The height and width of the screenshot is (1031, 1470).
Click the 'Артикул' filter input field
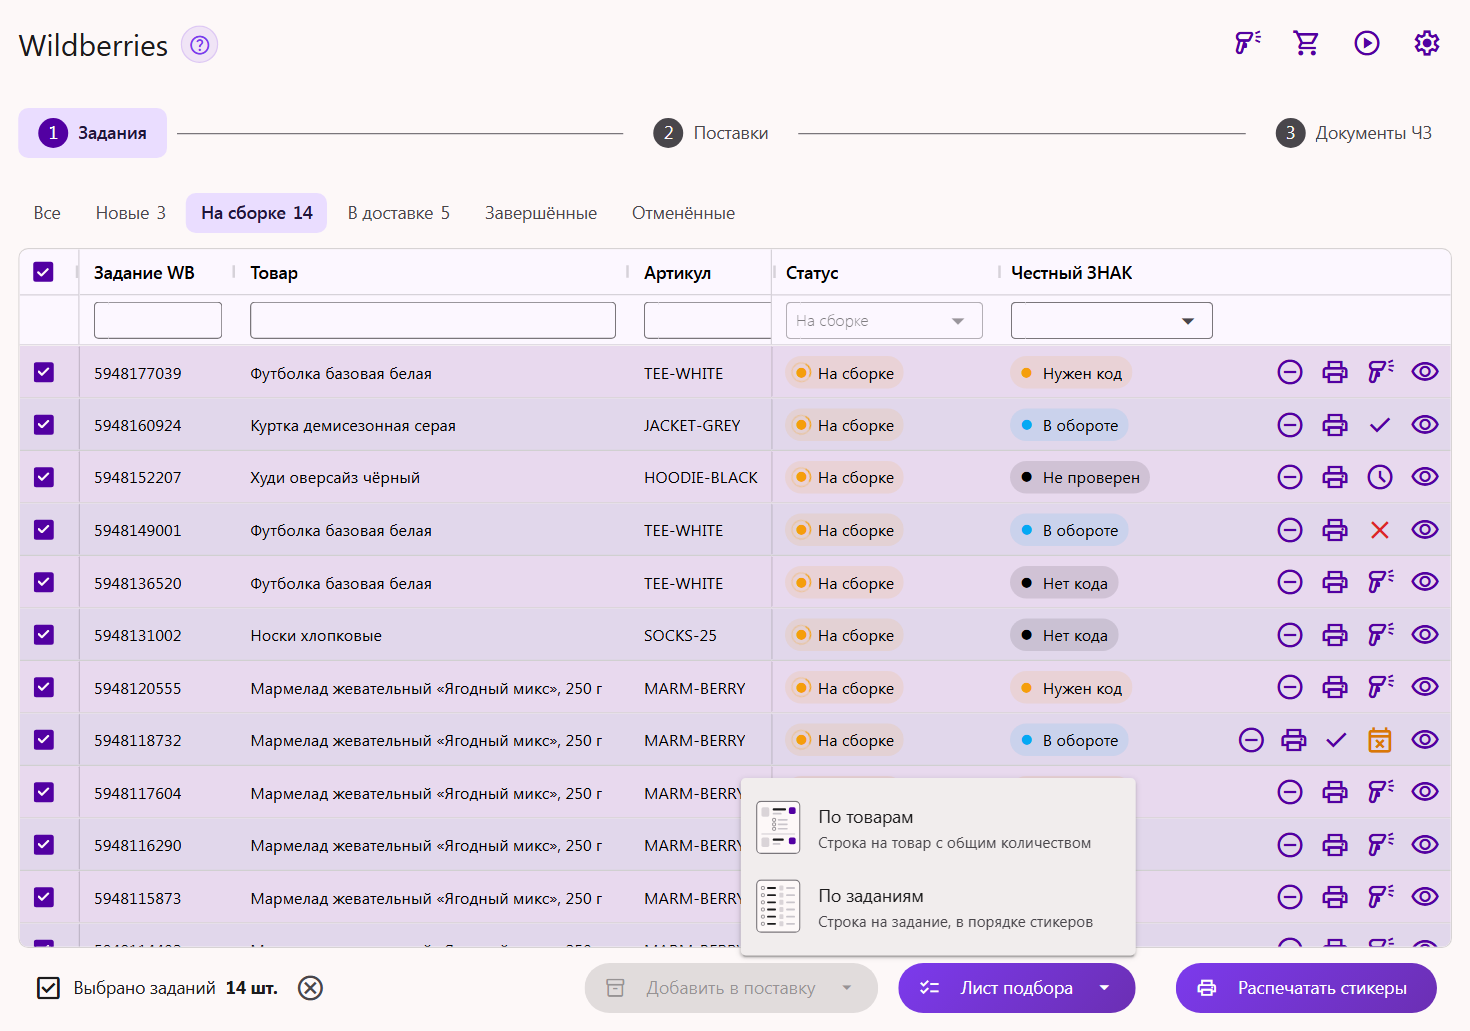click(707, 320)
